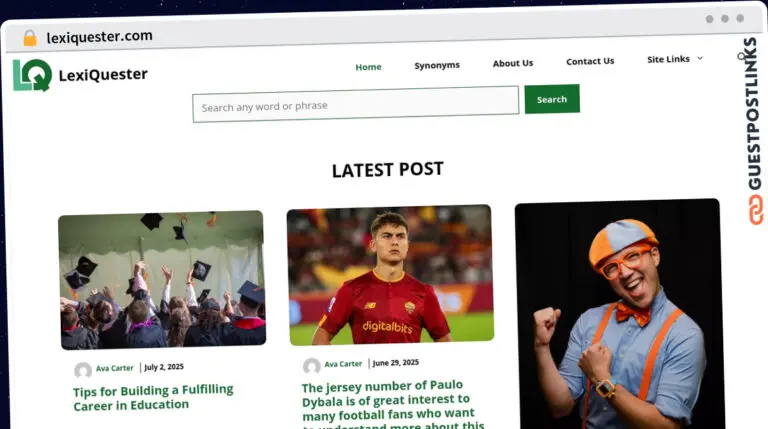Open the About Us page

coord(513,63)
